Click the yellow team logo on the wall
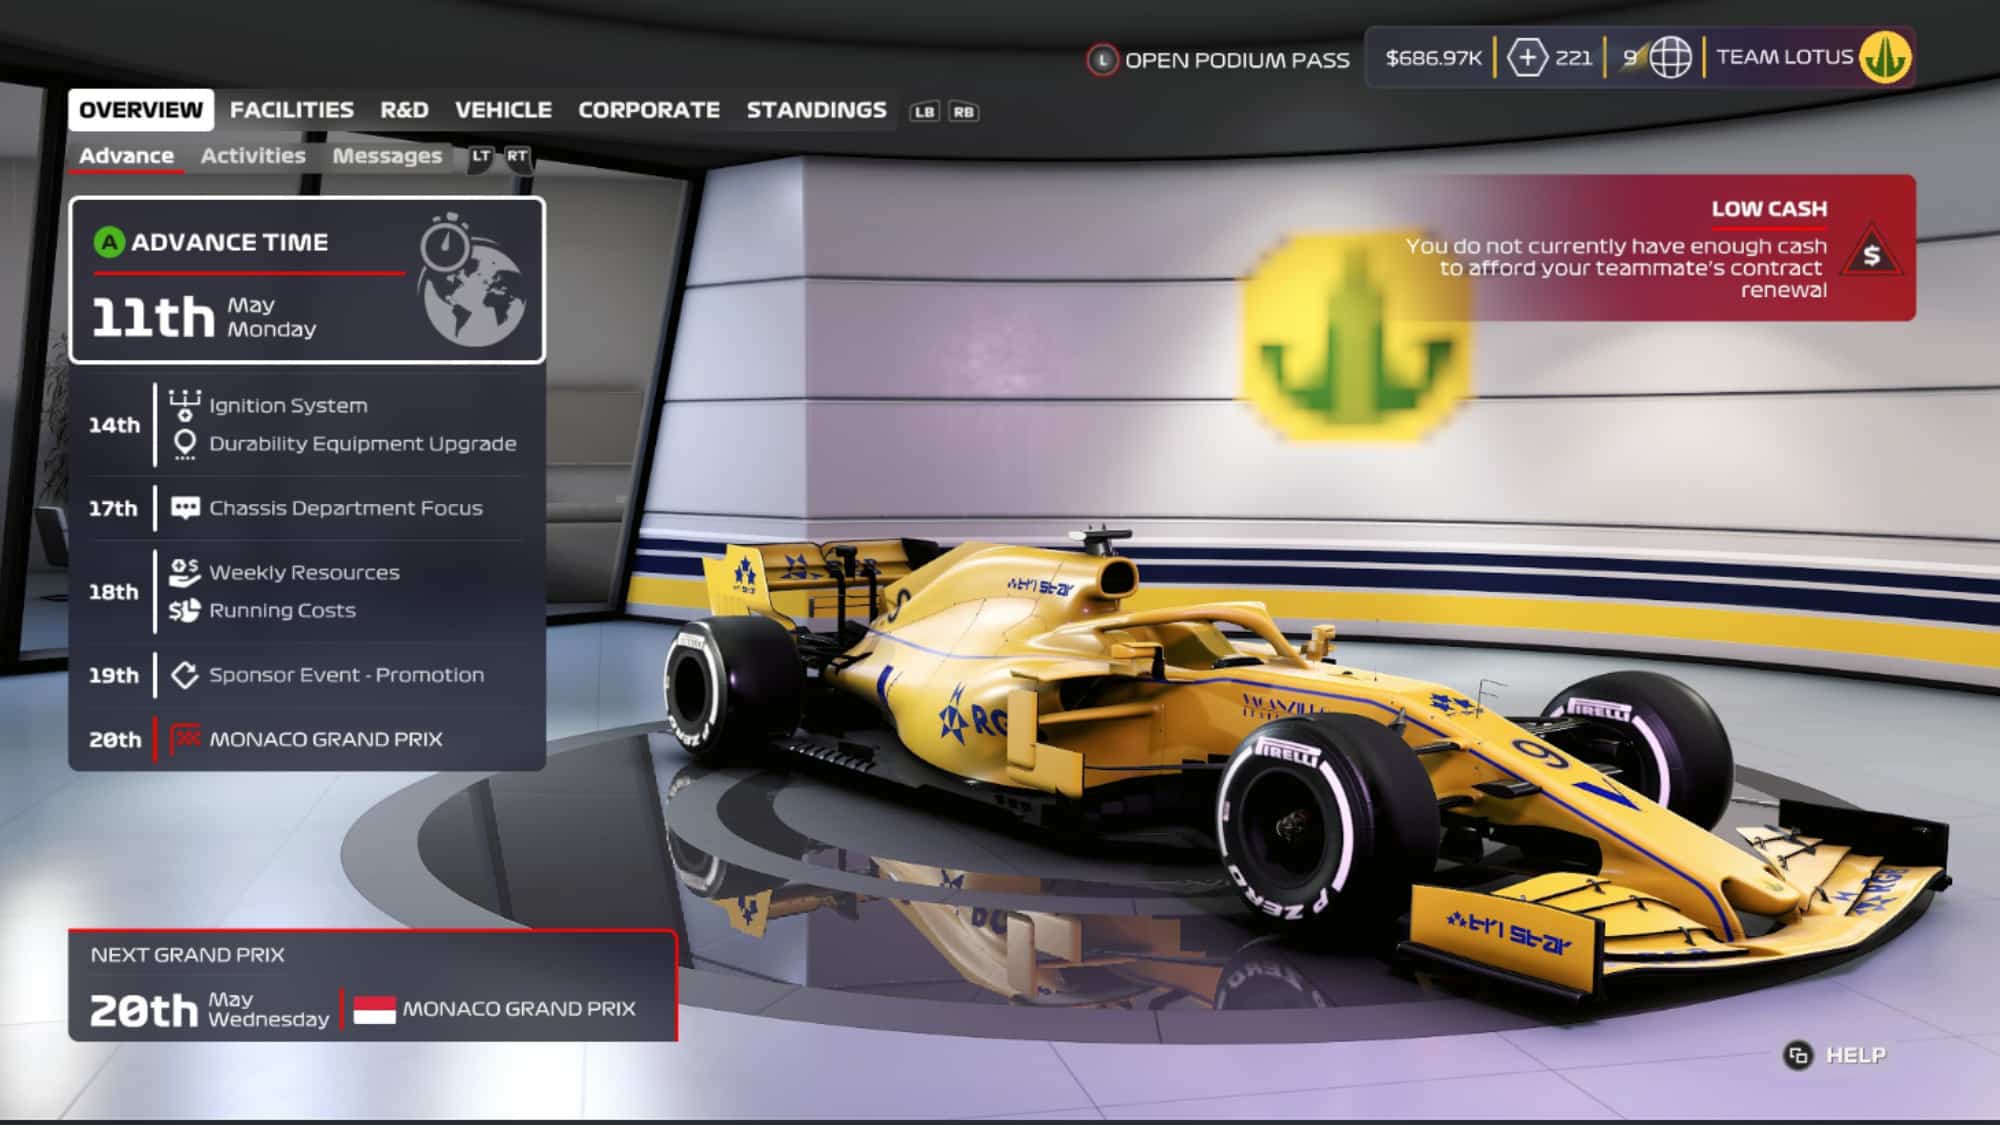 1356,338
